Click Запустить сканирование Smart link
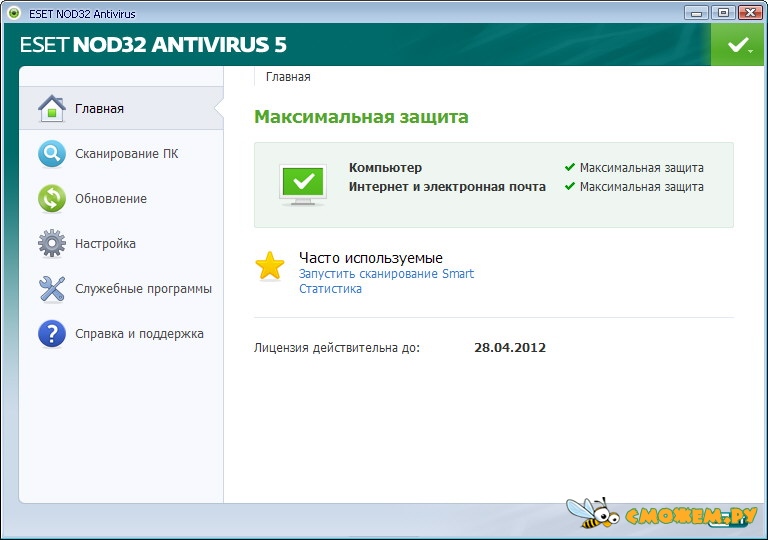Viewport: 768px width, 540px height. (386, 274)
